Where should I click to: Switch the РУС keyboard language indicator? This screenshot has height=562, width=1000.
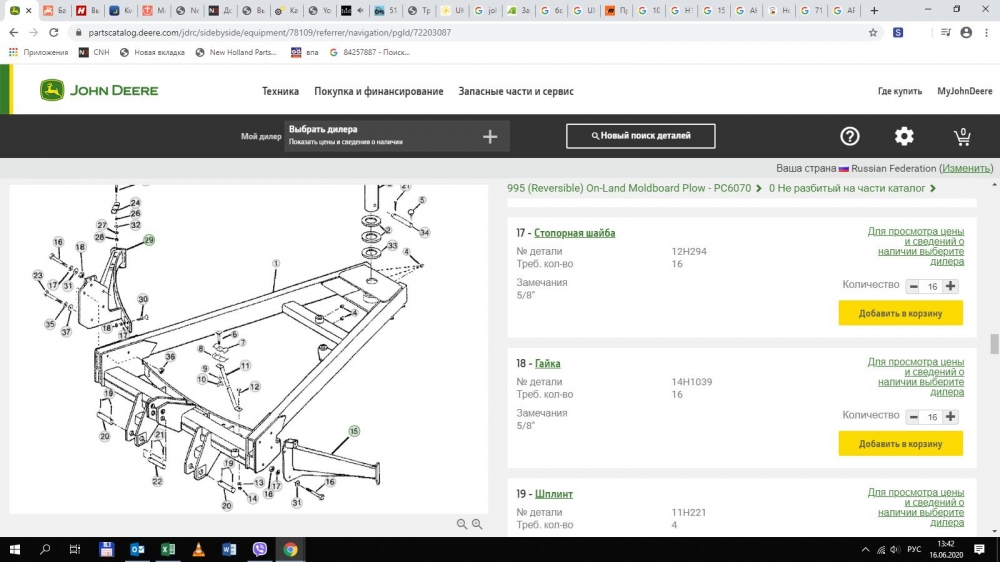click(914, 549)
